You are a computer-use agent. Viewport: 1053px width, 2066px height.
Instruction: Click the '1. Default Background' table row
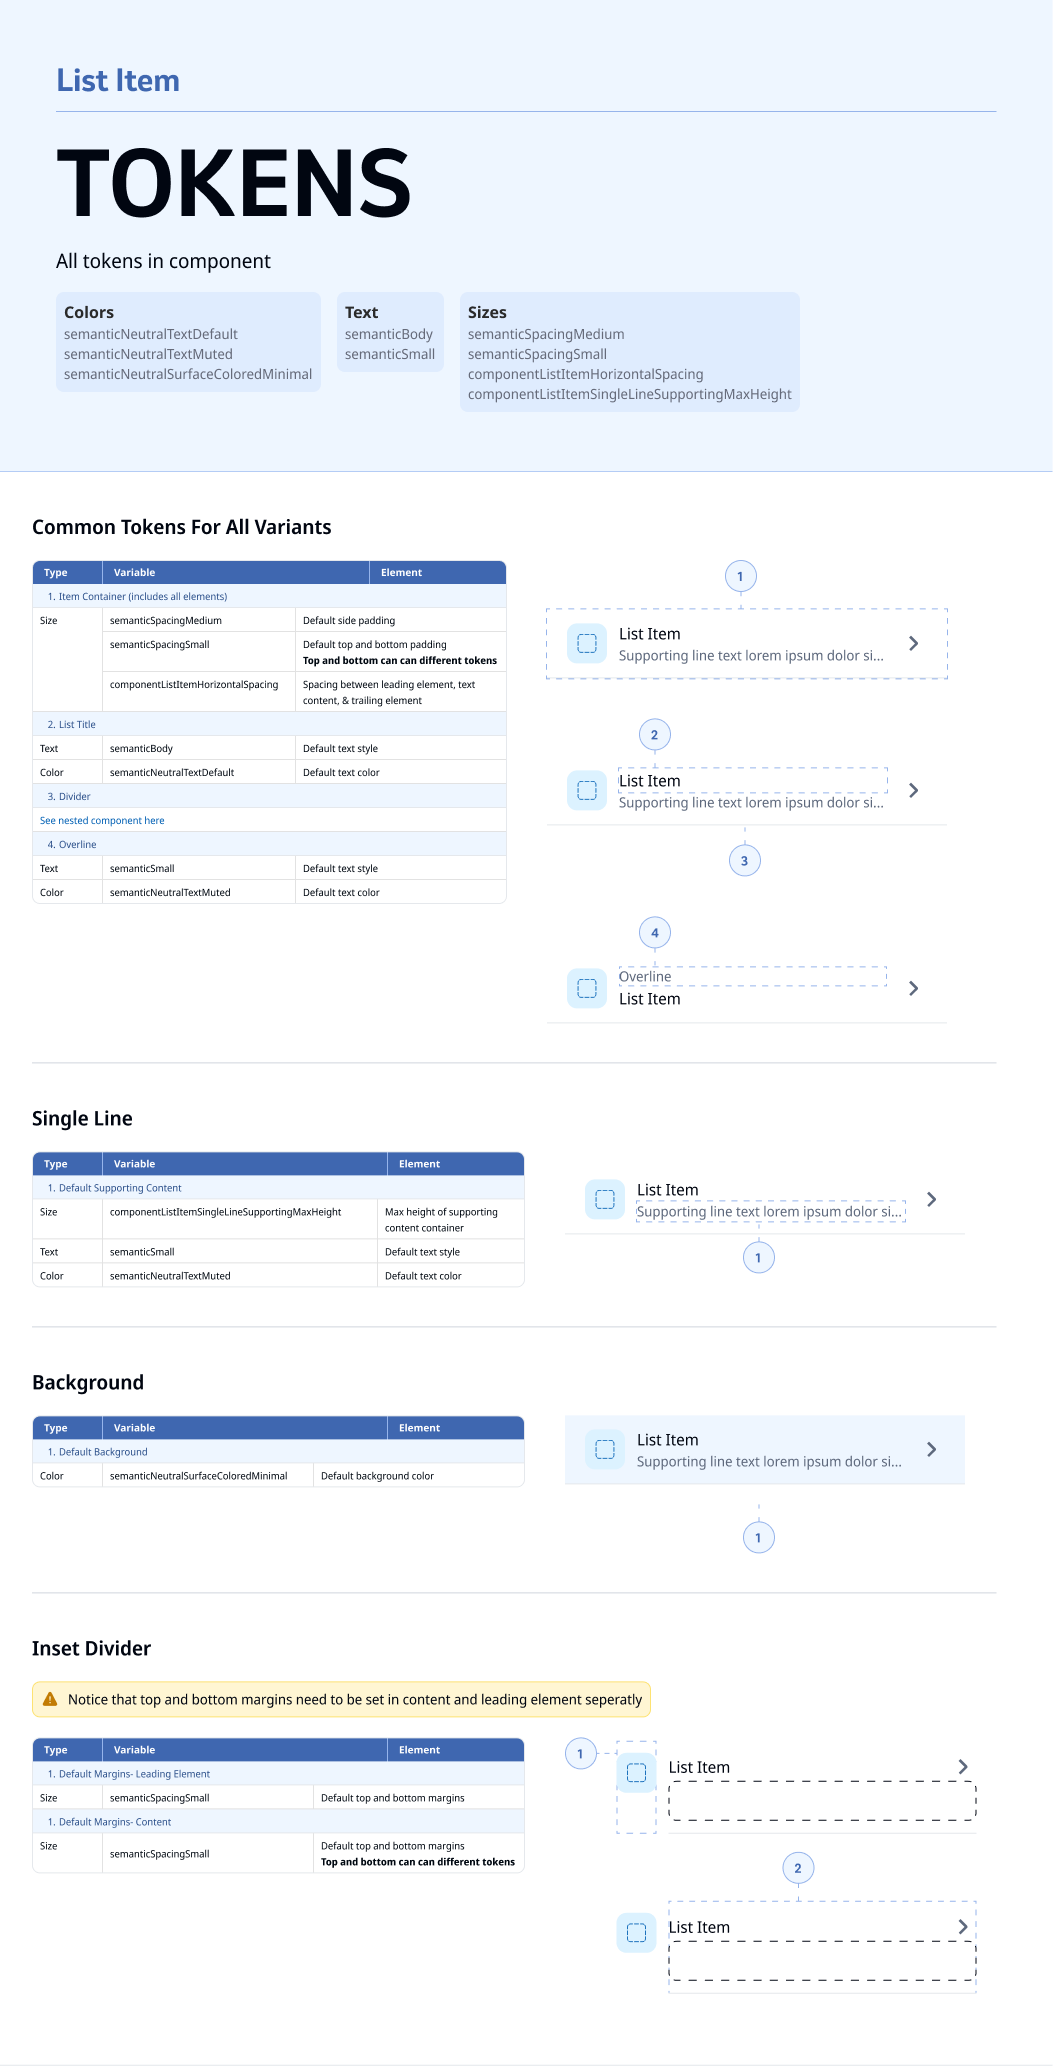click(278, 1452)
